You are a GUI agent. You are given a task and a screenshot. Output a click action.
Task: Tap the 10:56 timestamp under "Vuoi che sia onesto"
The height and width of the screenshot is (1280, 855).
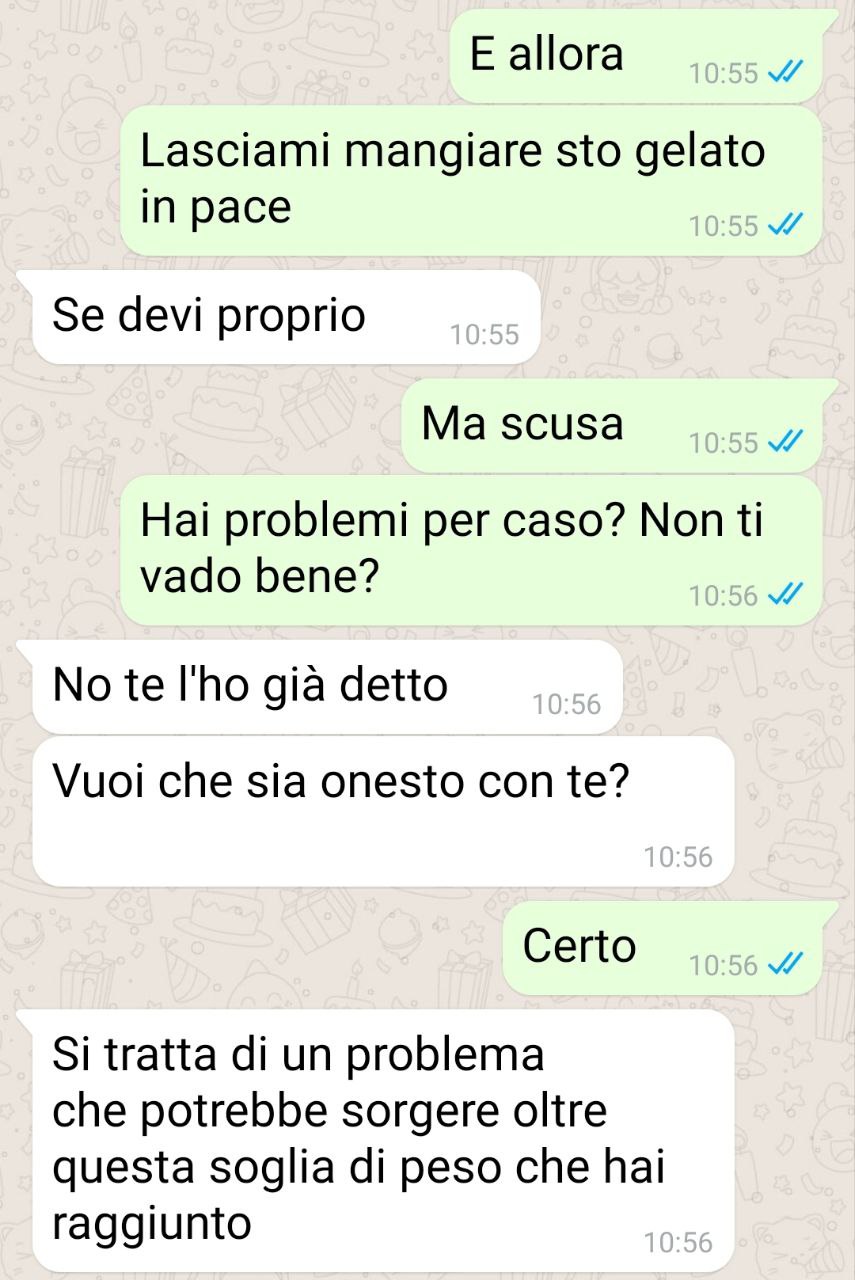678,857
